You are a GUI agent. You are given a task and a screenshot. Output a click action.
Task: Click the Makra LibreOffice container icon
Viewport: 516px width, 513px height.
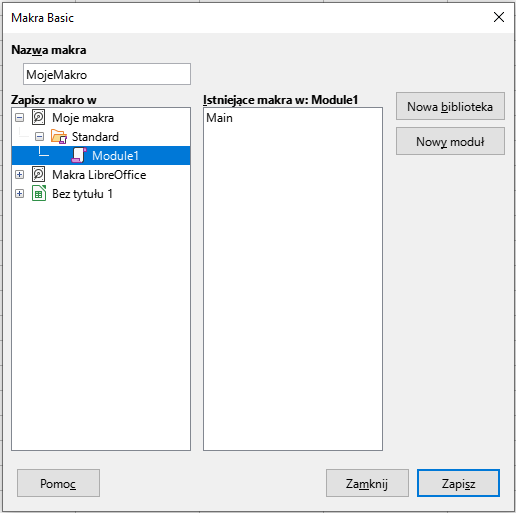[39, 175]
